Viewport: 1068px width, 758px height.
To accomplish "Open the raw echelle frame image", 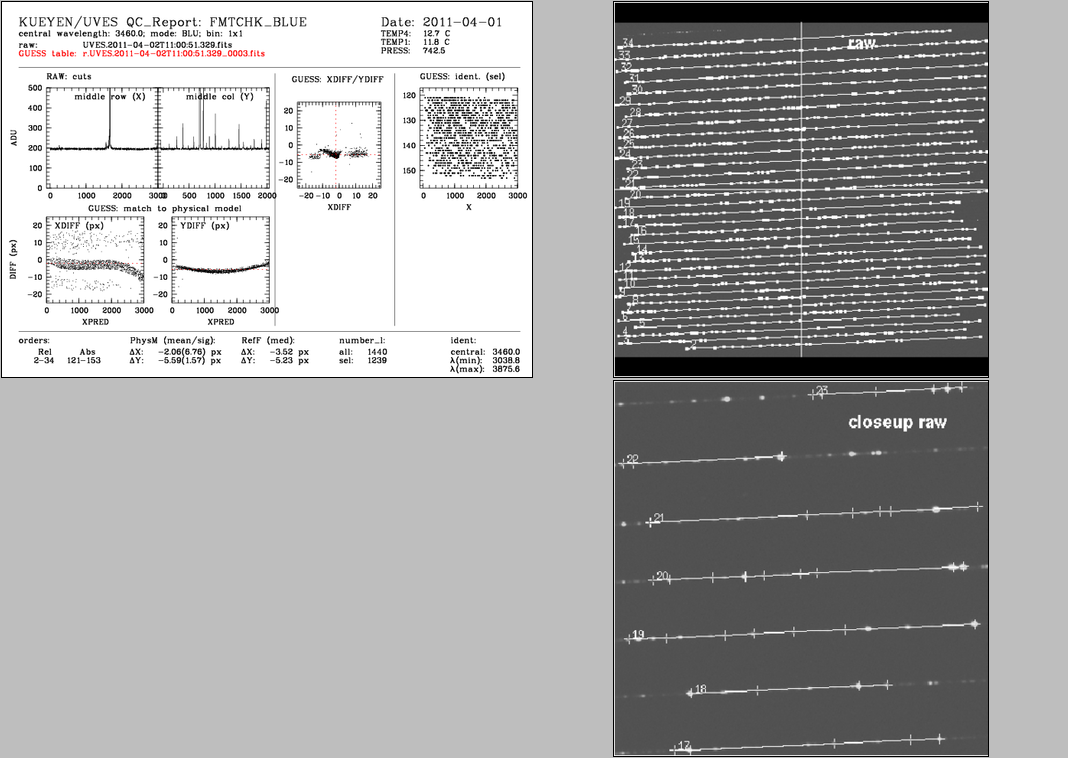I will click(800, 189).
